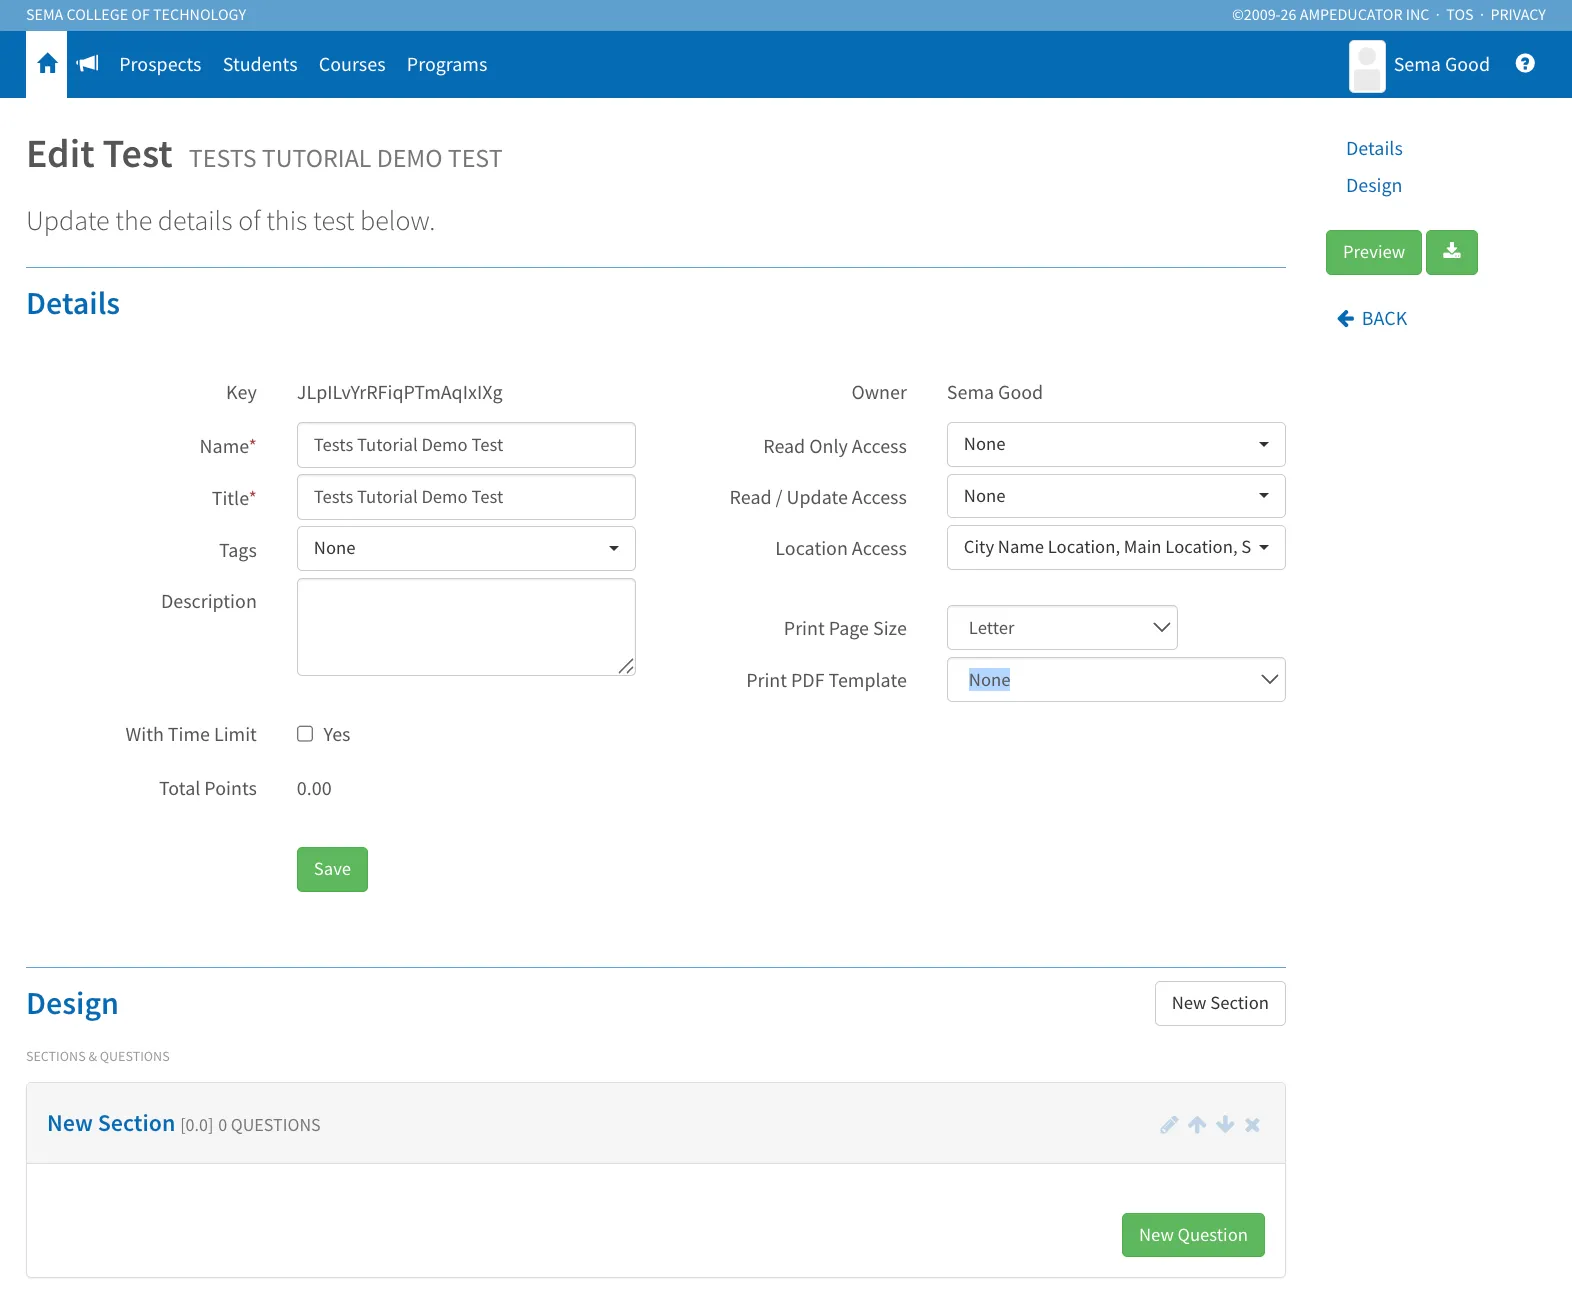Open the New Section heading link
The height and width of the screenshot is (1312, 1572).
pyautogui.click(x=111, y=1124)
